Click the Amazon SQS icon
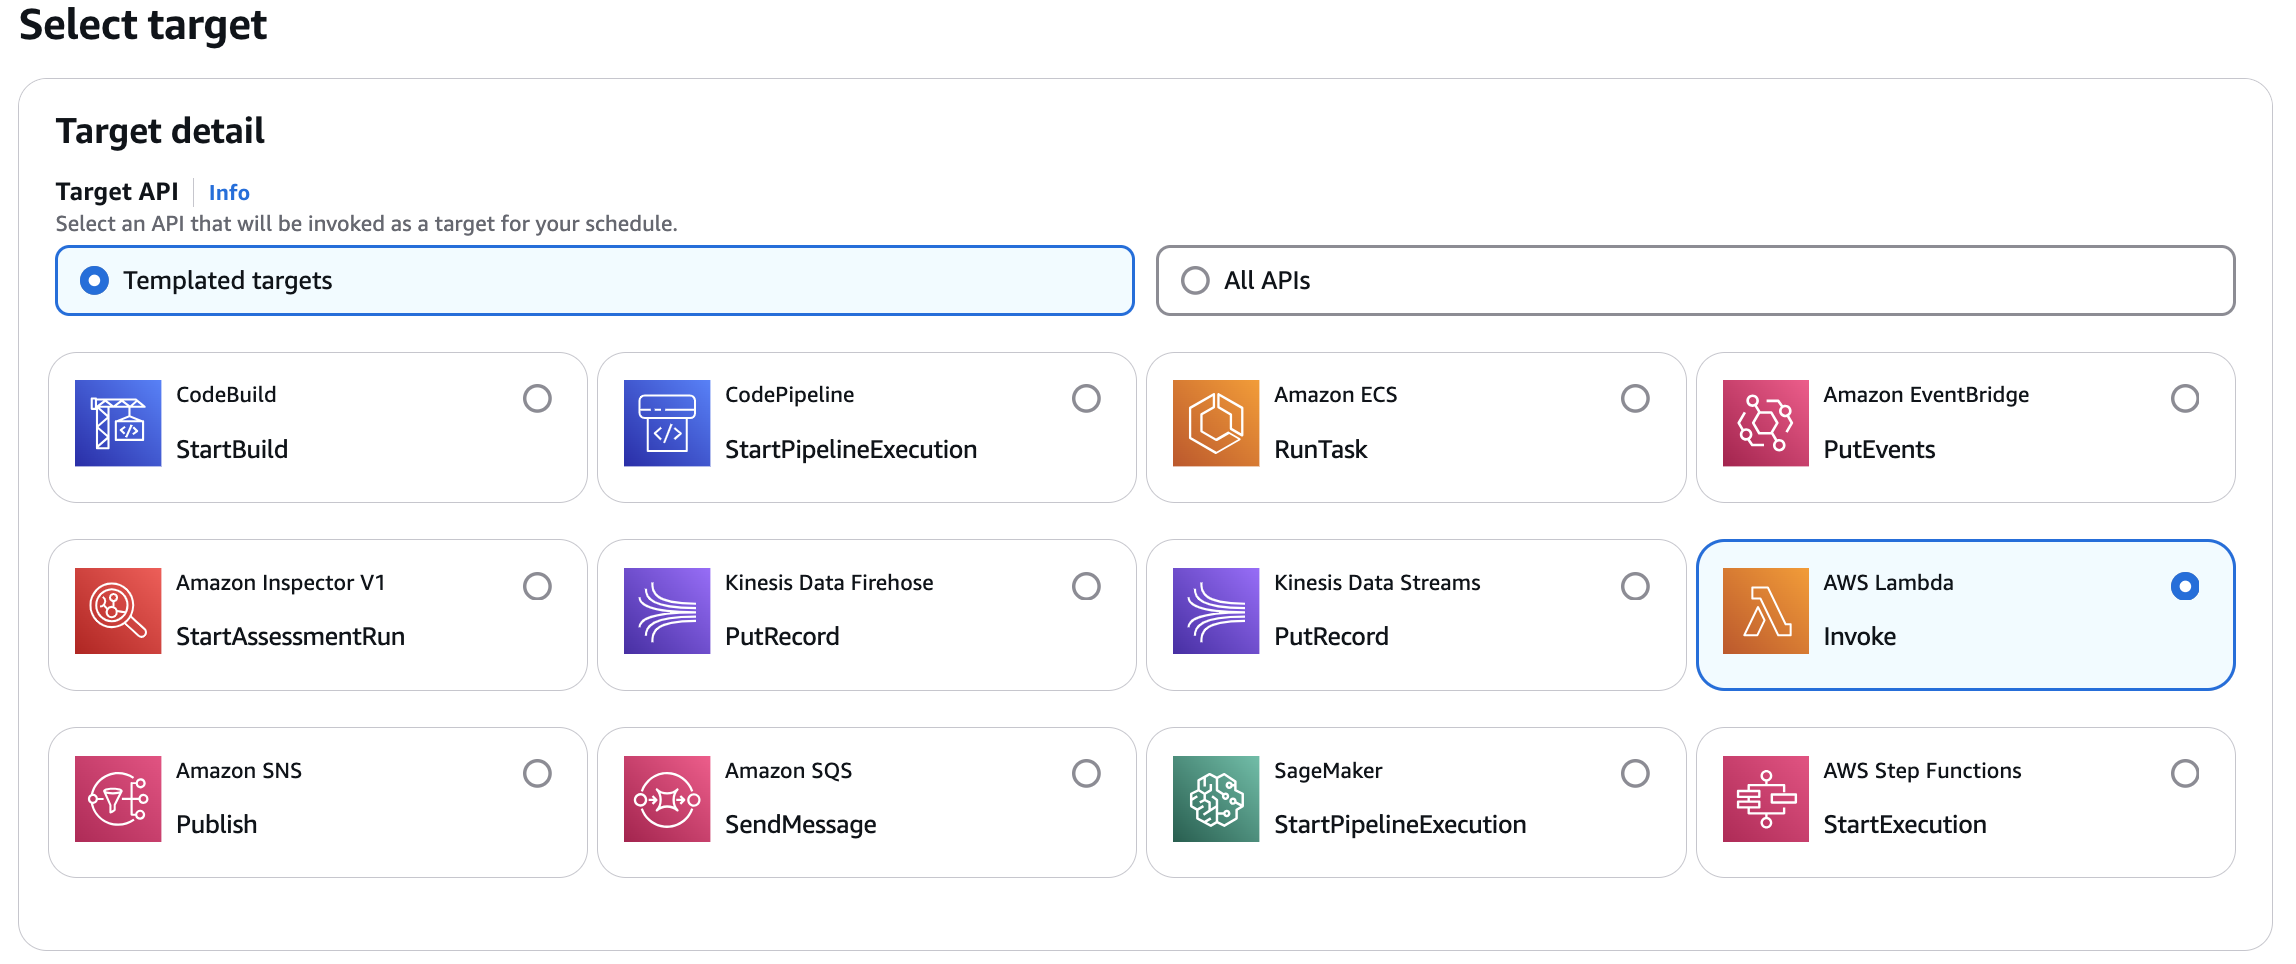This screenshot has height=964, width=2296. [x=667, y=799]
